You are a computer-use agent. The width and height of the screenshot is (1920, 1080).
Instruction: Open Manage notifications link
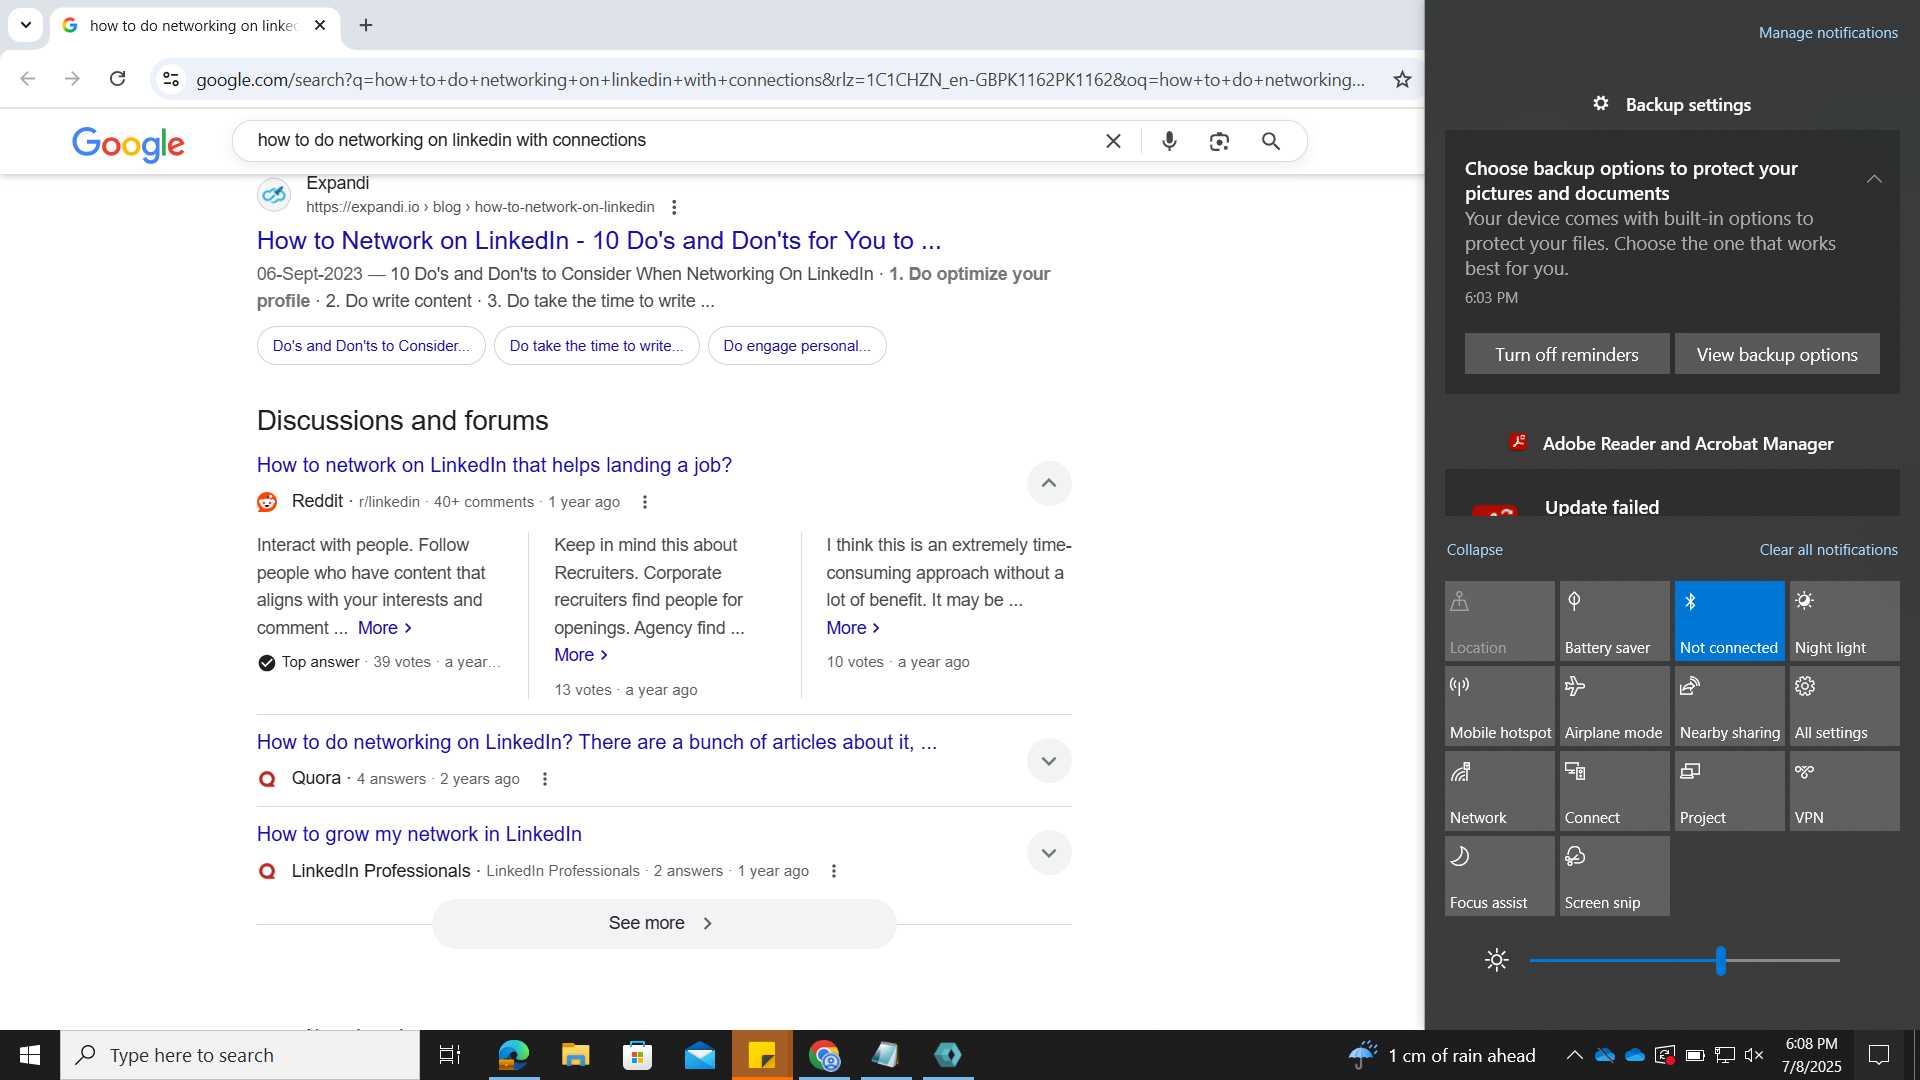(x=1828, y=33)
